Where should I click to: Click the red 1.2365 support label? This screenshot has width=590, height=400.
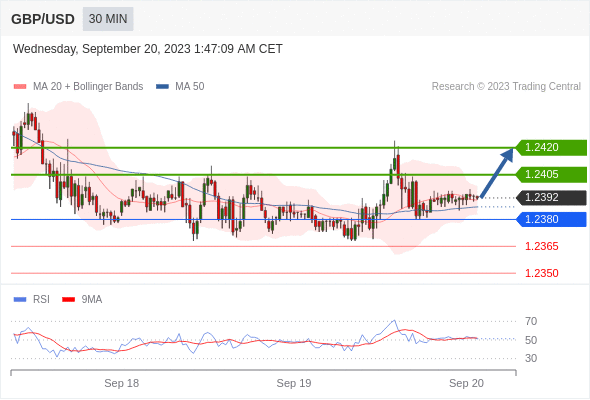[x=541, y=246]
